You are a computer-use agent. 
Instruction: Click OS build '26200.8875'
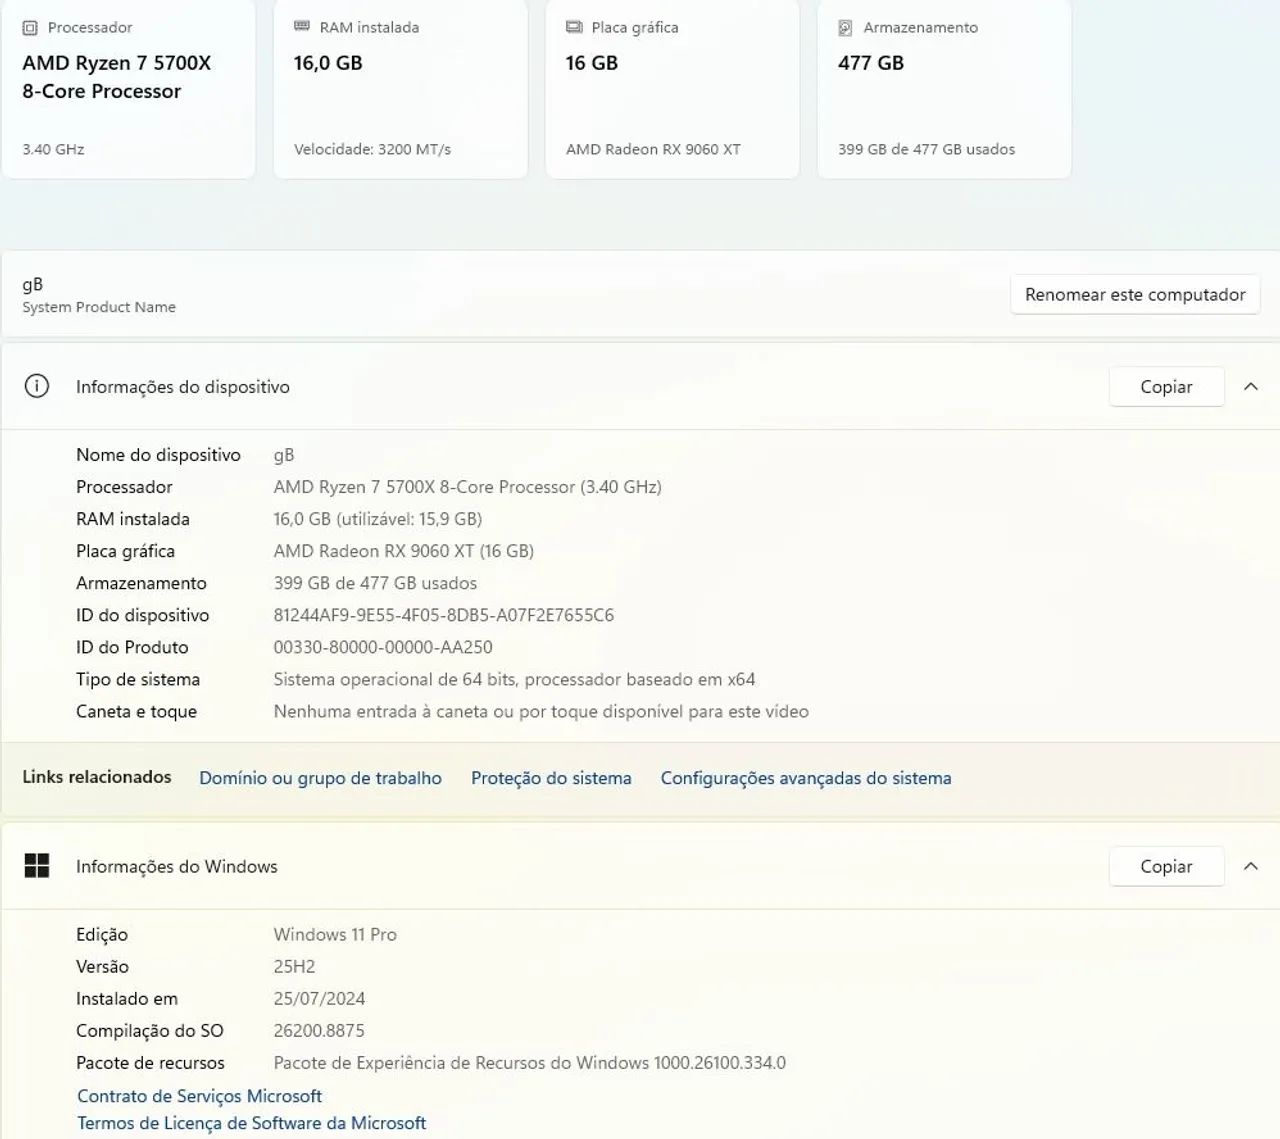tap(319, 1031)
